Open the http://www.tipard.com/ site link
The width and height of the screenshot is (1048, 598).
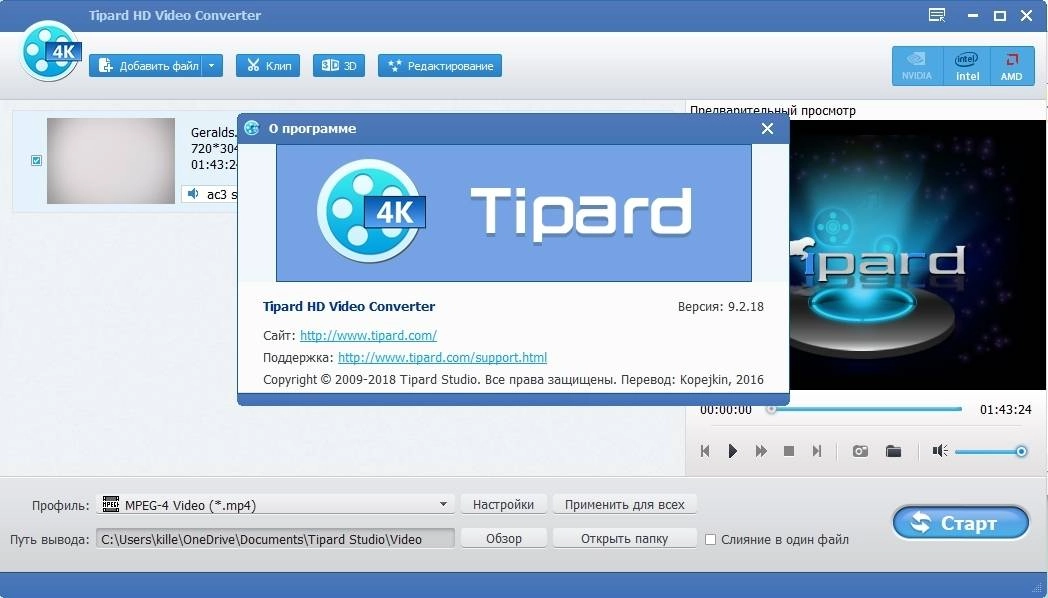[x=368, y=335]
